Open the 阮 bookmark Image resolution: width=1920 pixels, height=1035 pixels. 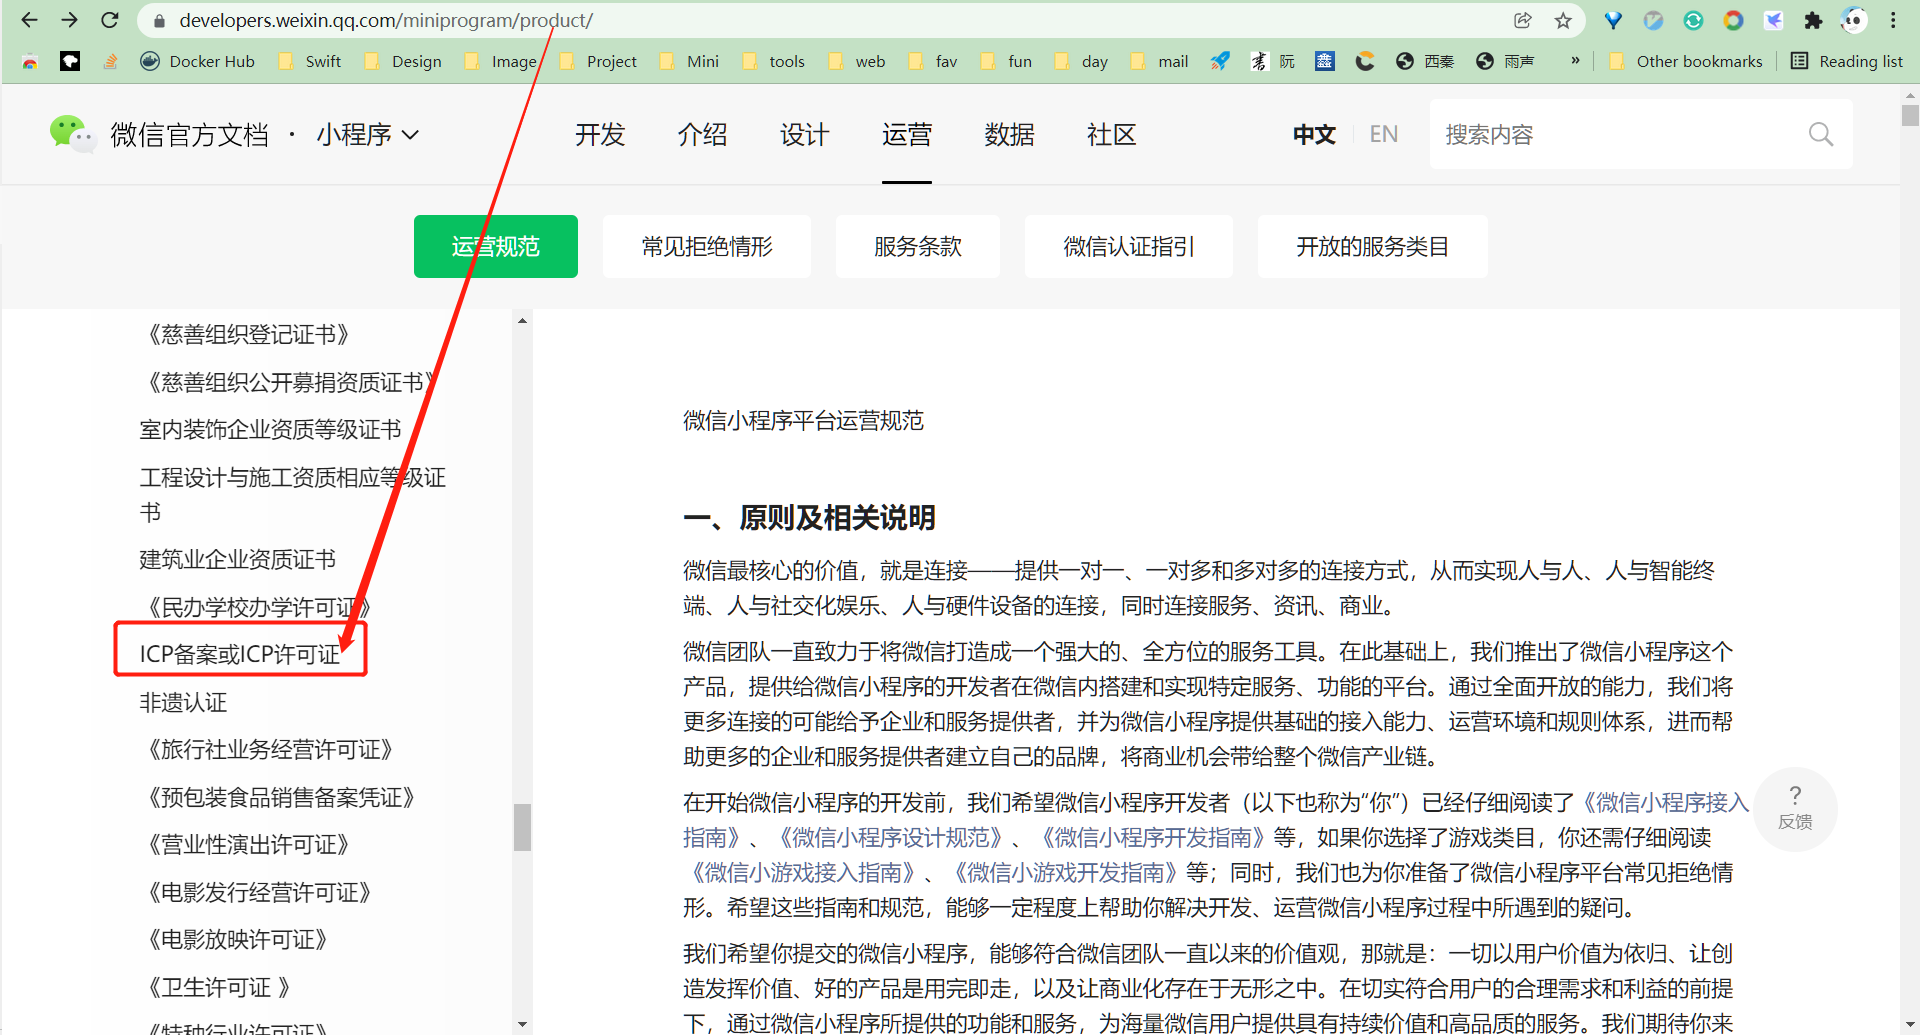(x=1273, y=61)
